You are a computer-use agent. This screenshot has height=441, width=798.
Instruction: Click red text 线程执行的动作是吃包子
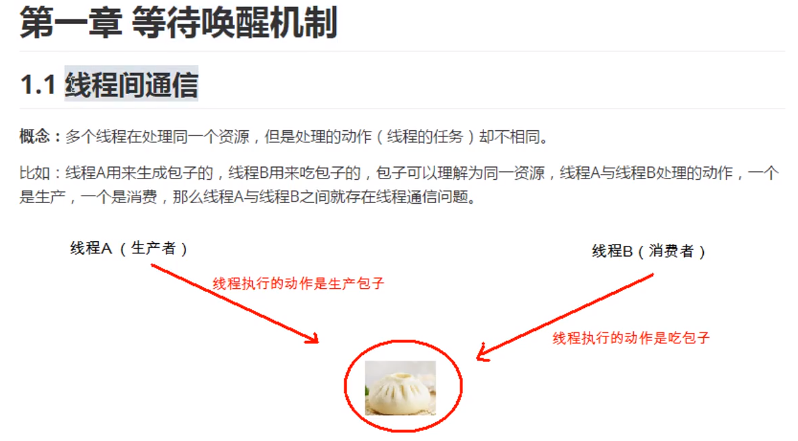point(631,338)
